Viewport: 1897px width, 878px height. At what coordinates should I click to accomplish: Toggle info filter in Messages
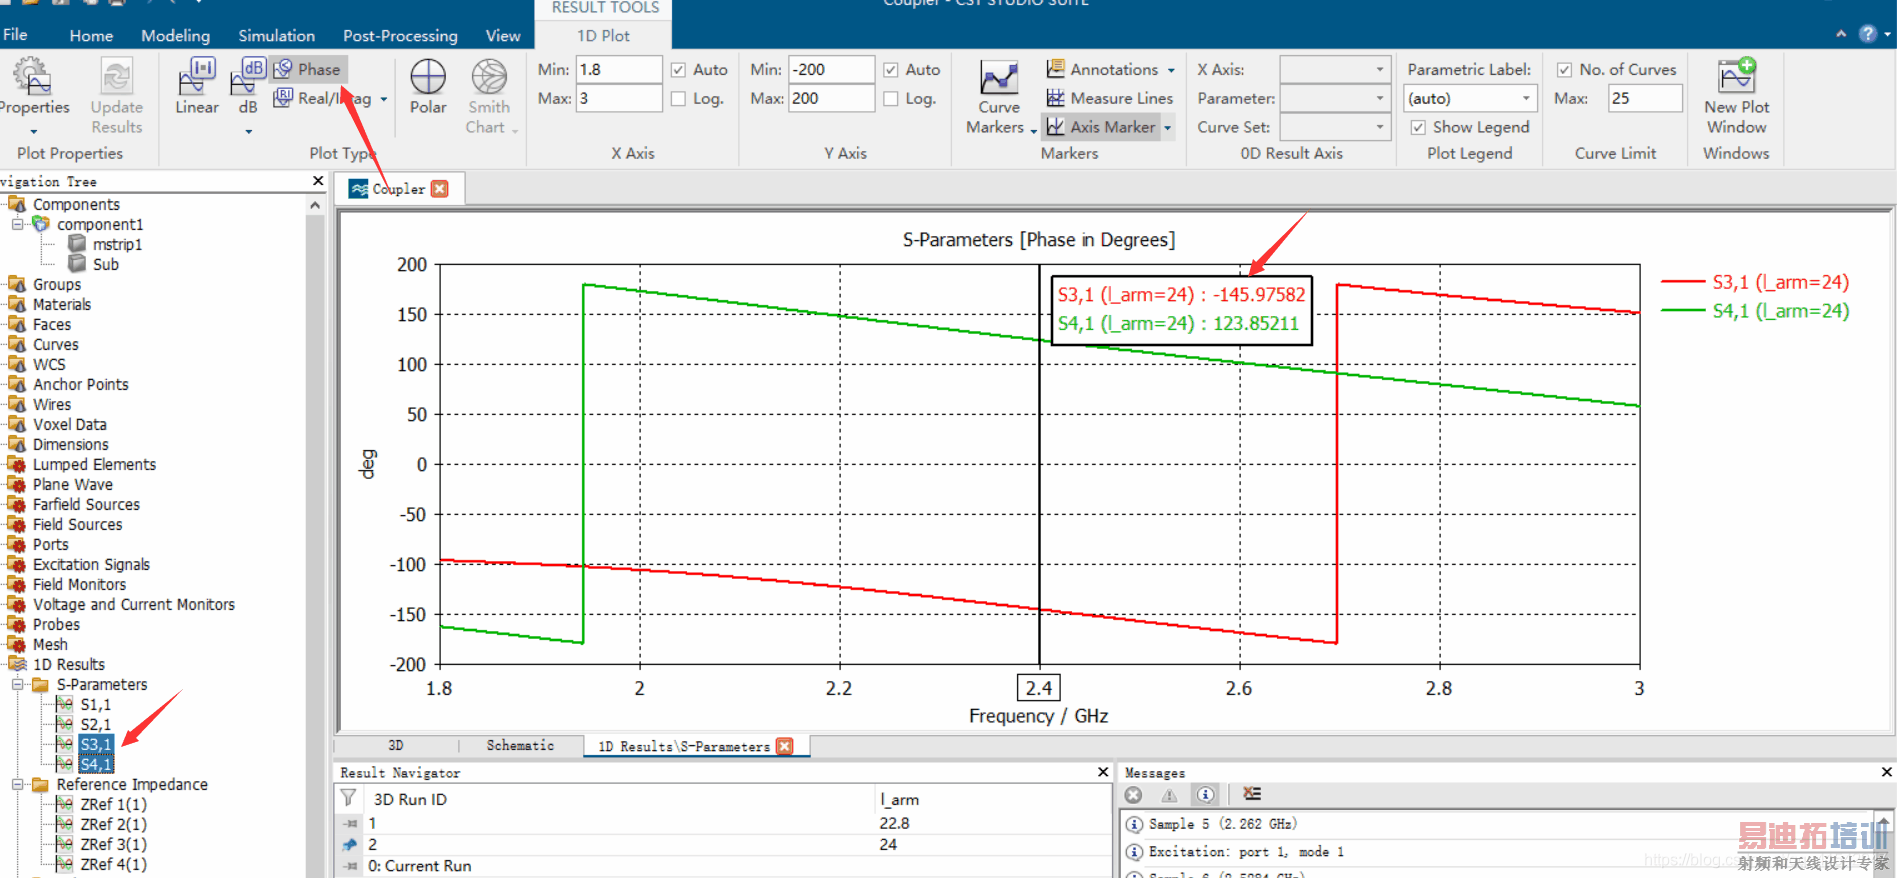[1206, 795]
